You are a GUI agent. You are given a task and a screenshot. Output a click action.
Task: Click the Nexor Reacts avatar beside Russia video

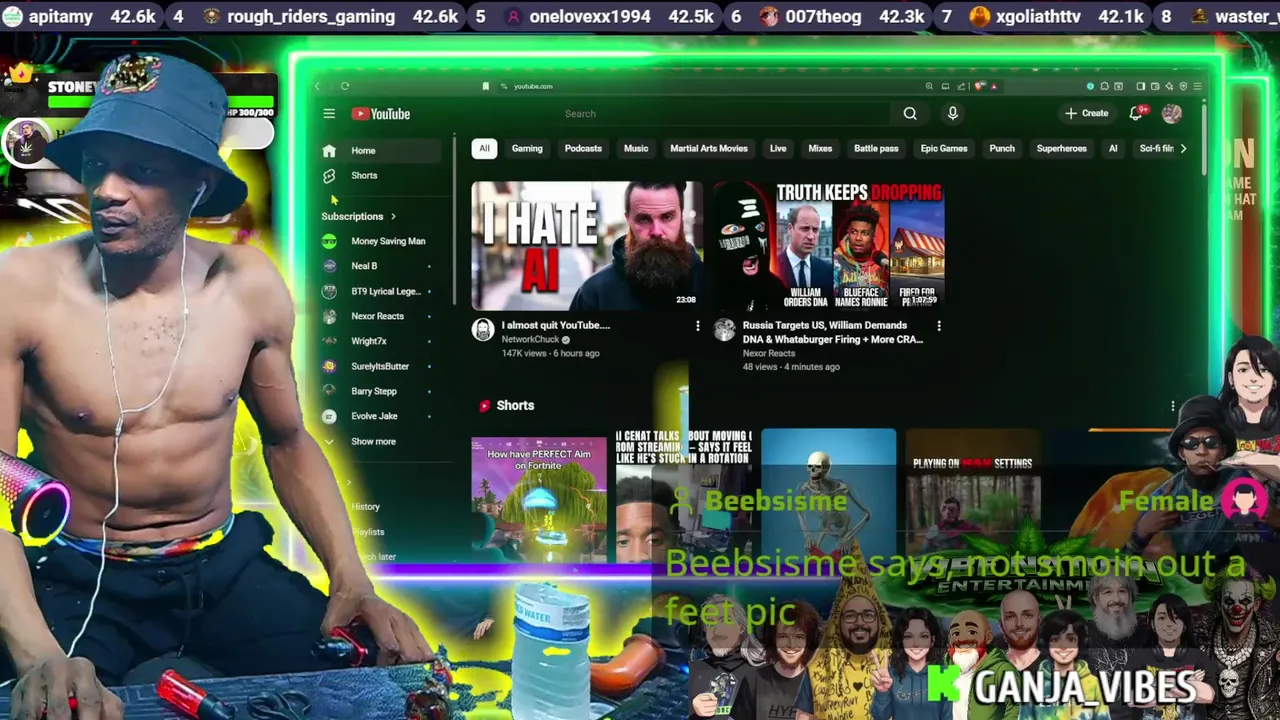[724, 330]
